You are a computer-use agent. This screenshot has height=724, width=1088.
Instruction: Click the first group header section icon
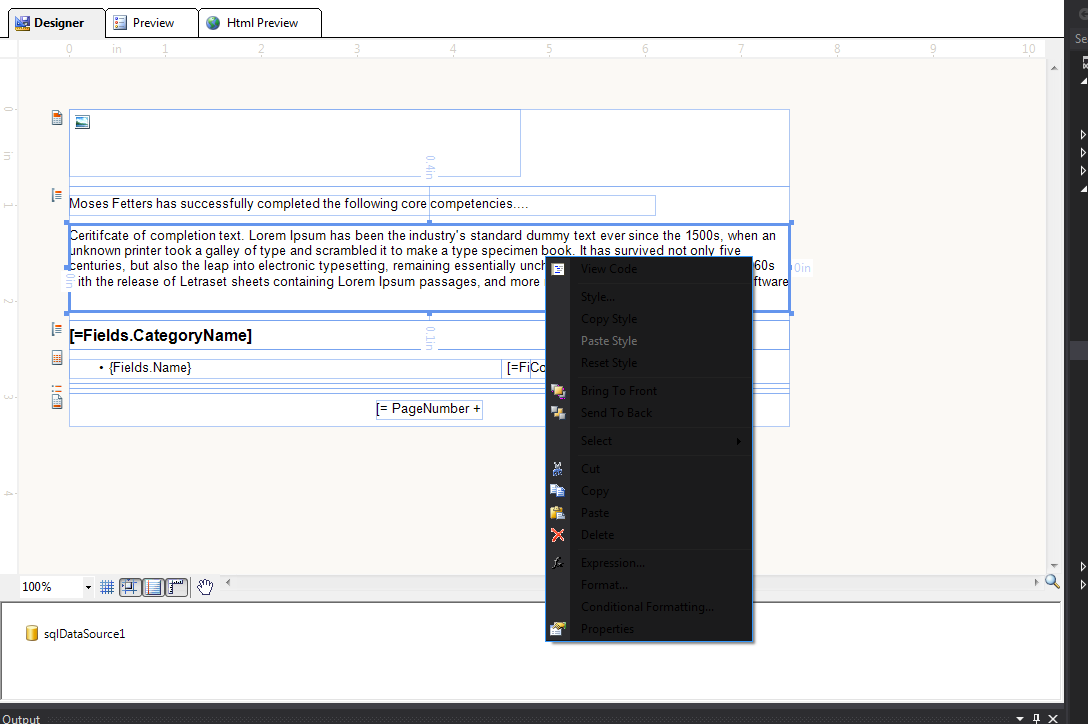(57, 196)
